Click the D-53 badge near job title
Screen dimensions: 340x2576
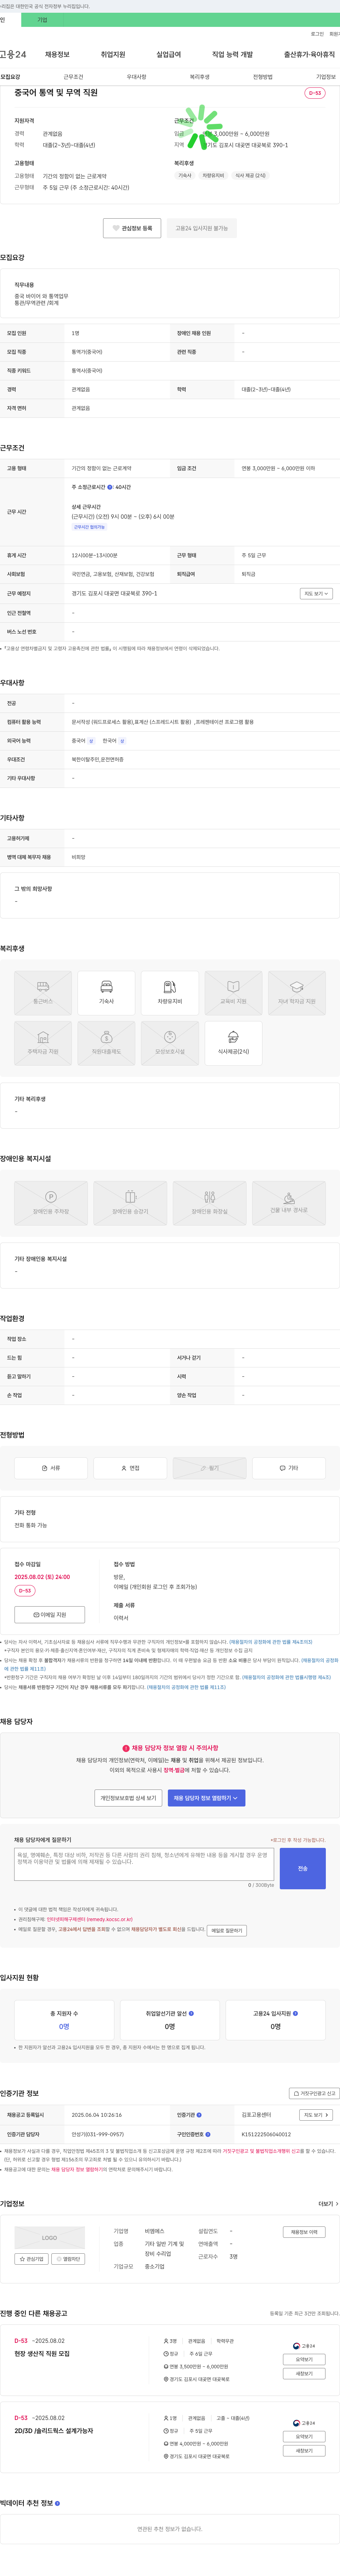(314, 93)
